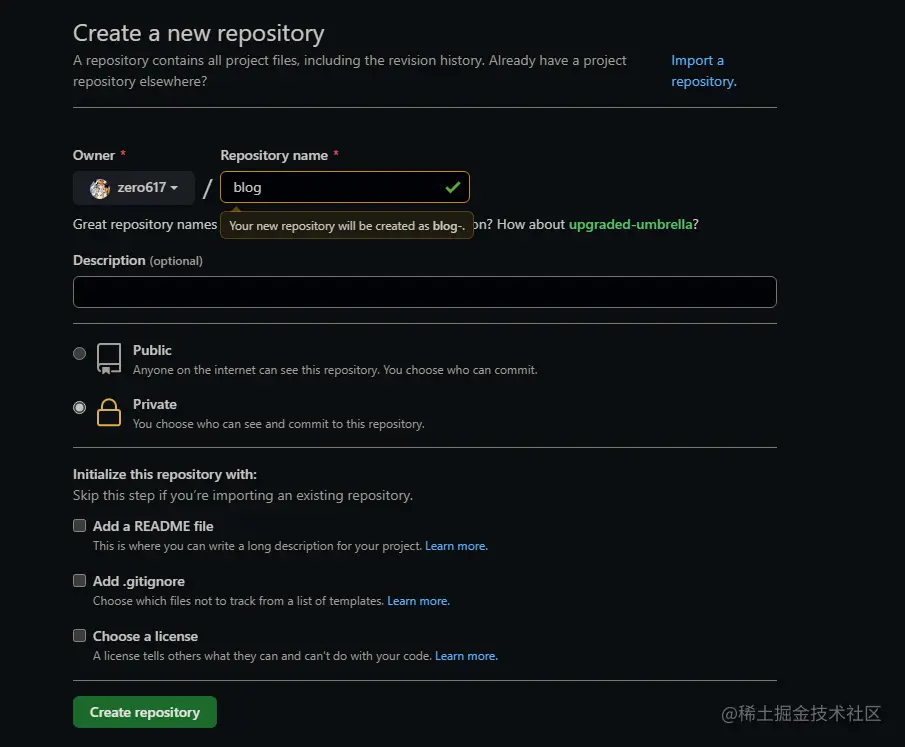Click the Create repository button
The width and height of the screenshot is (905, 747).
(x=145, y=712)
